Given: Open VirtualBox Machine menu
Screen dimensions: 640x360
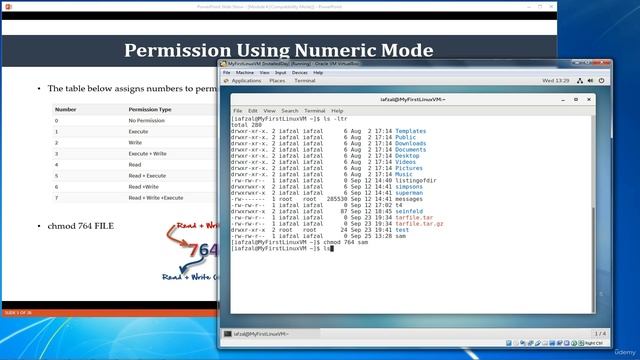Looking at the screenshot, I should click(245, 72).
